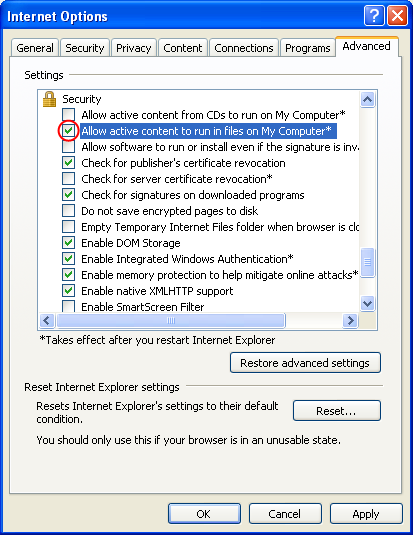This screenshot has height=535, width=413.
Task: Go to the Connections tab
Action: (x=244, y=48)
